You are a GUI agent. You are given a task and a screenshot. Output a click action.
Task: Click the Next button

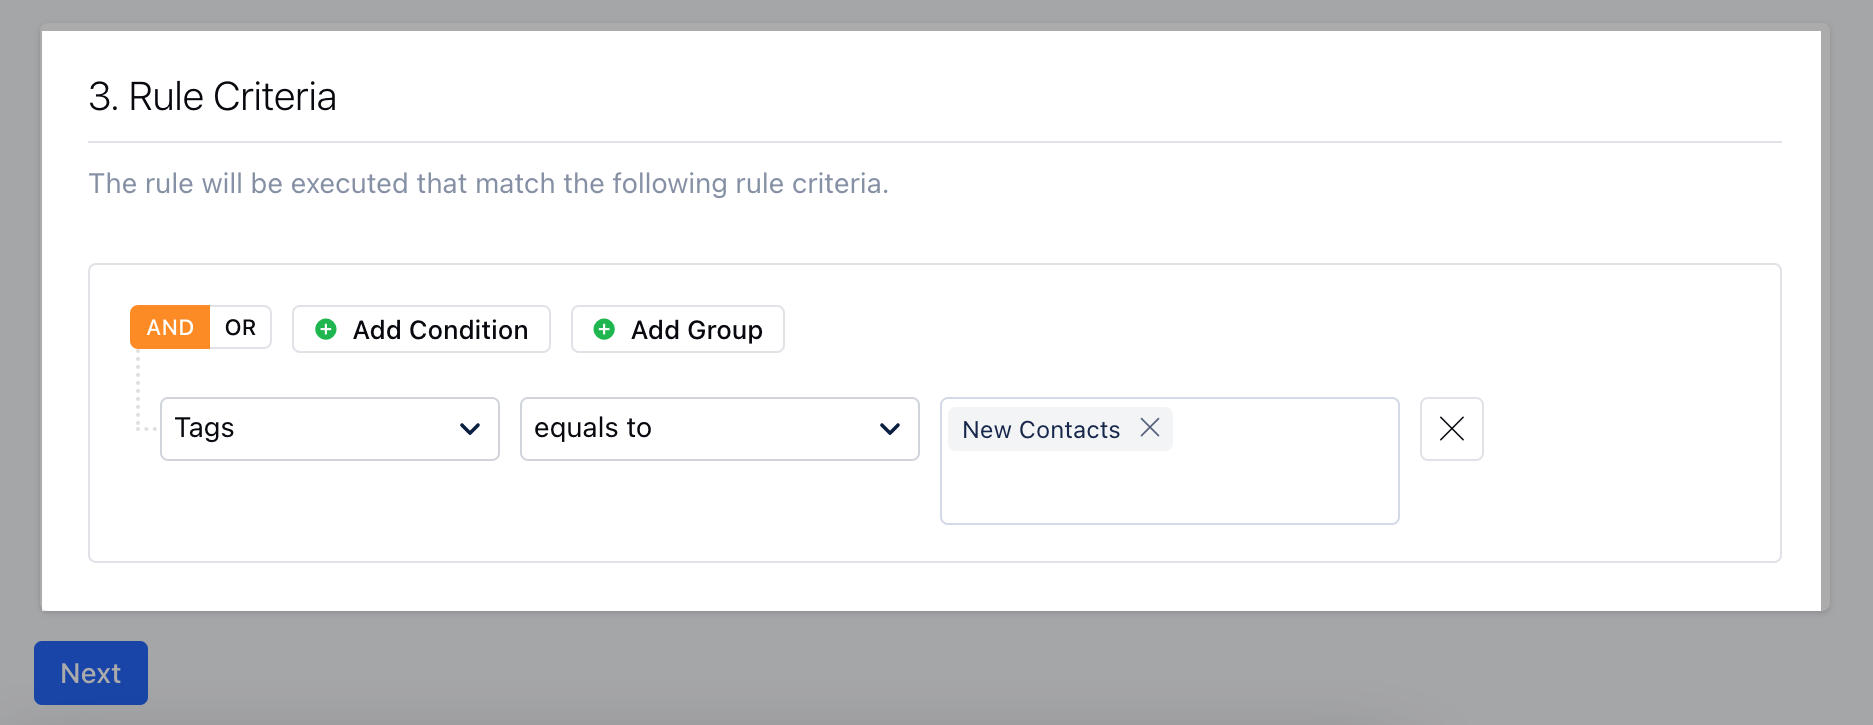[x=91, y=673]
